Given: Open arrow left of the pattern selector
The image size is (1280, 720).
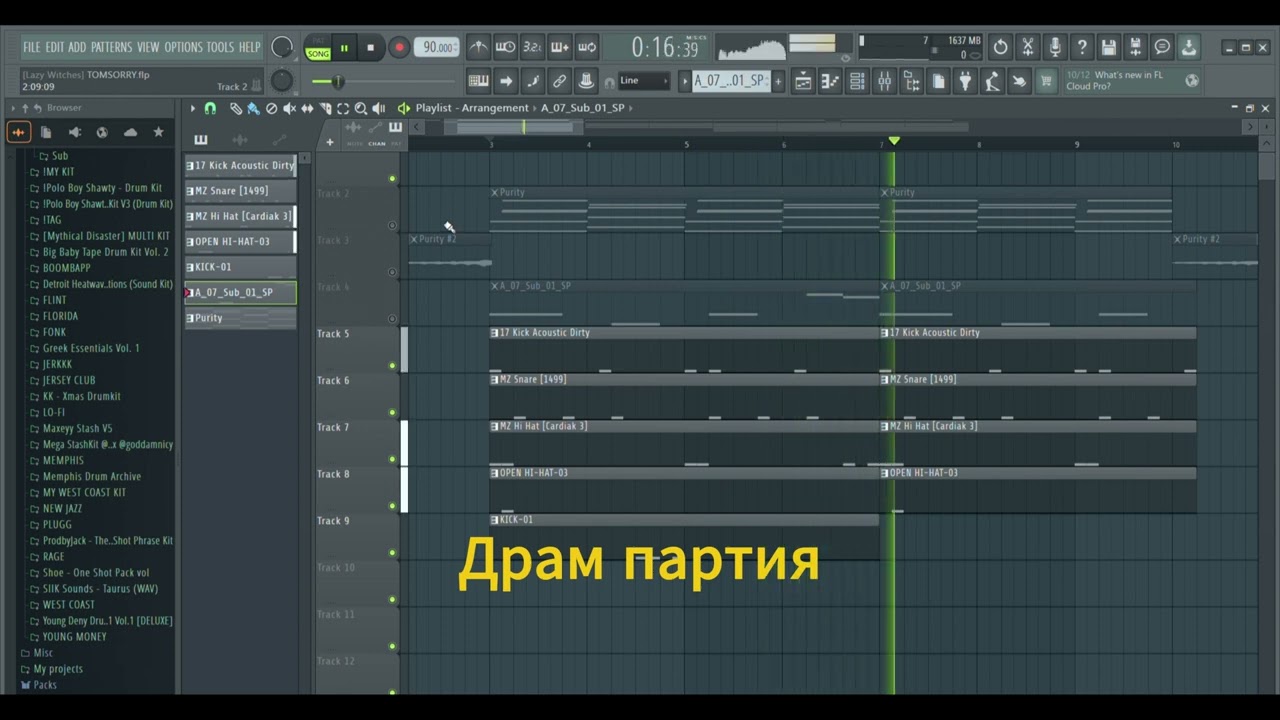Looking at the screenshot, I should click(685, 81).
